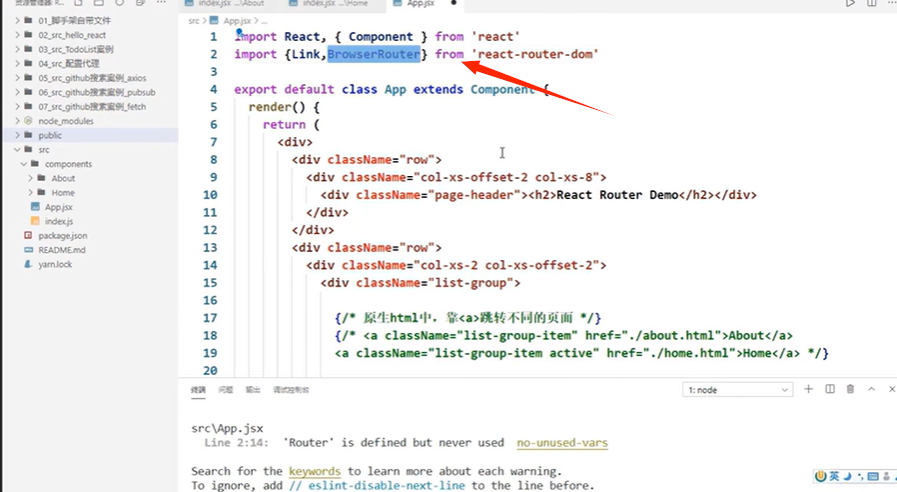Click the 'Line 2:14:' warning location

236,443
